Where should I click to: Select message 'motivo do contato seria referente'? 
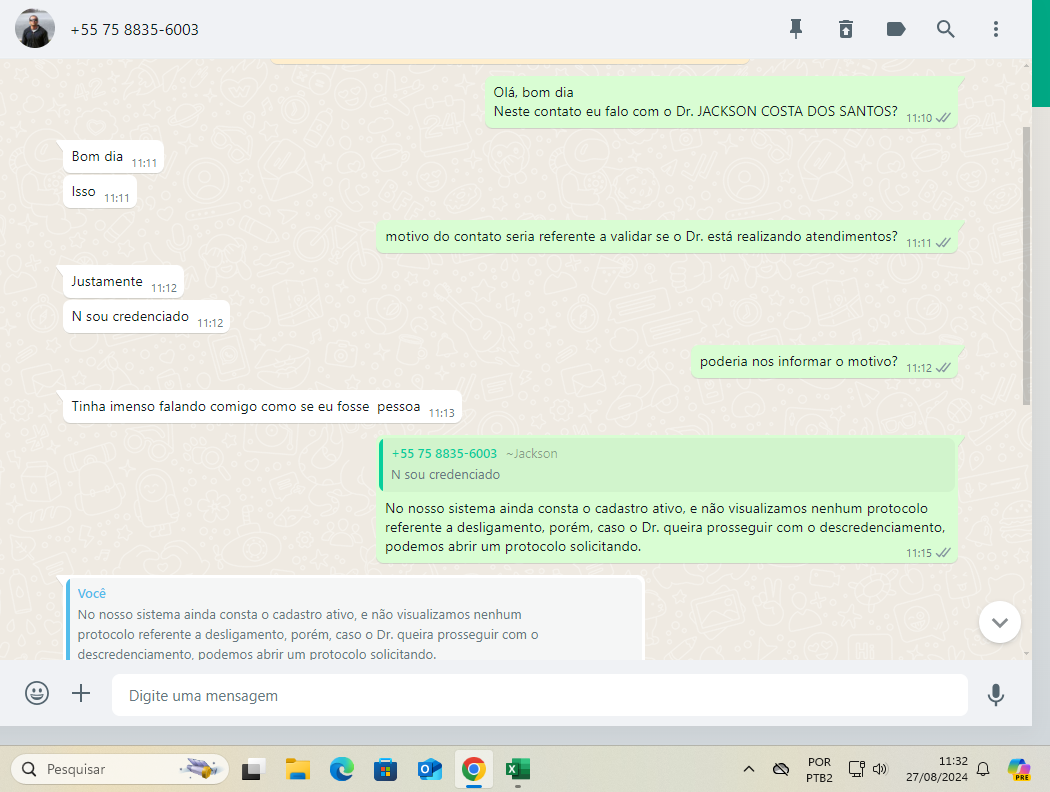click(x=666, y=236)
